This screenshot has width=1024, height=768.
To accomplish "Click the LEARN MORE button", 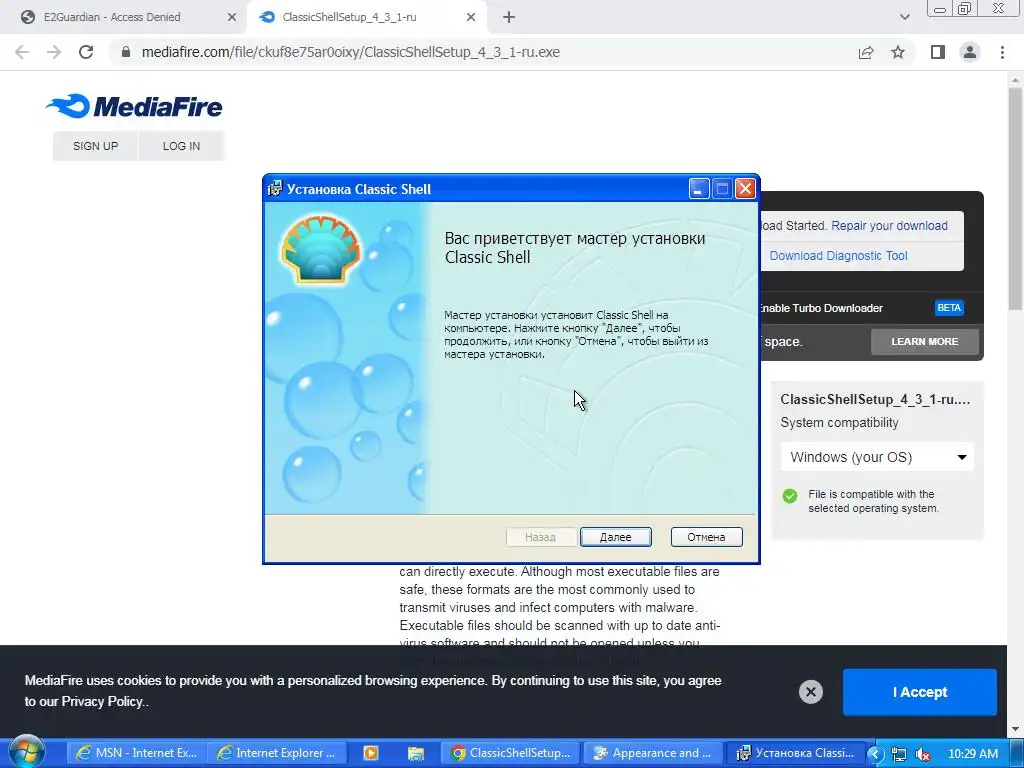I will [925, 342].
